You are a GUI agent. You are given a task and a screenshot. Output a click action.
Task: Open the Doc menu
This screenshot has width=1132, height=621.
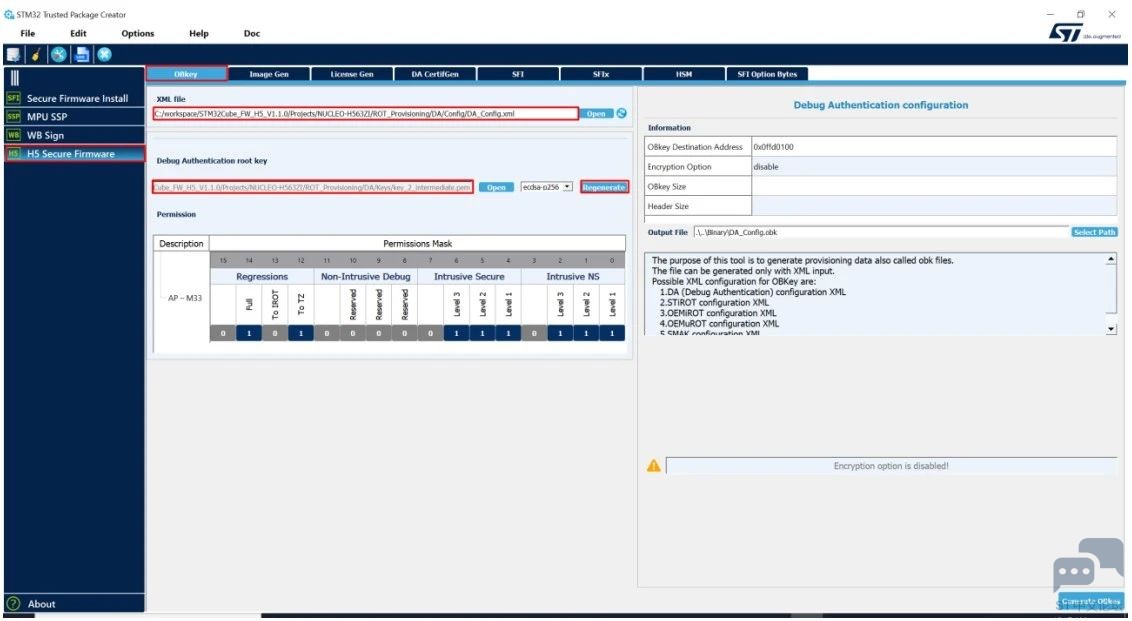coord(252,33)
